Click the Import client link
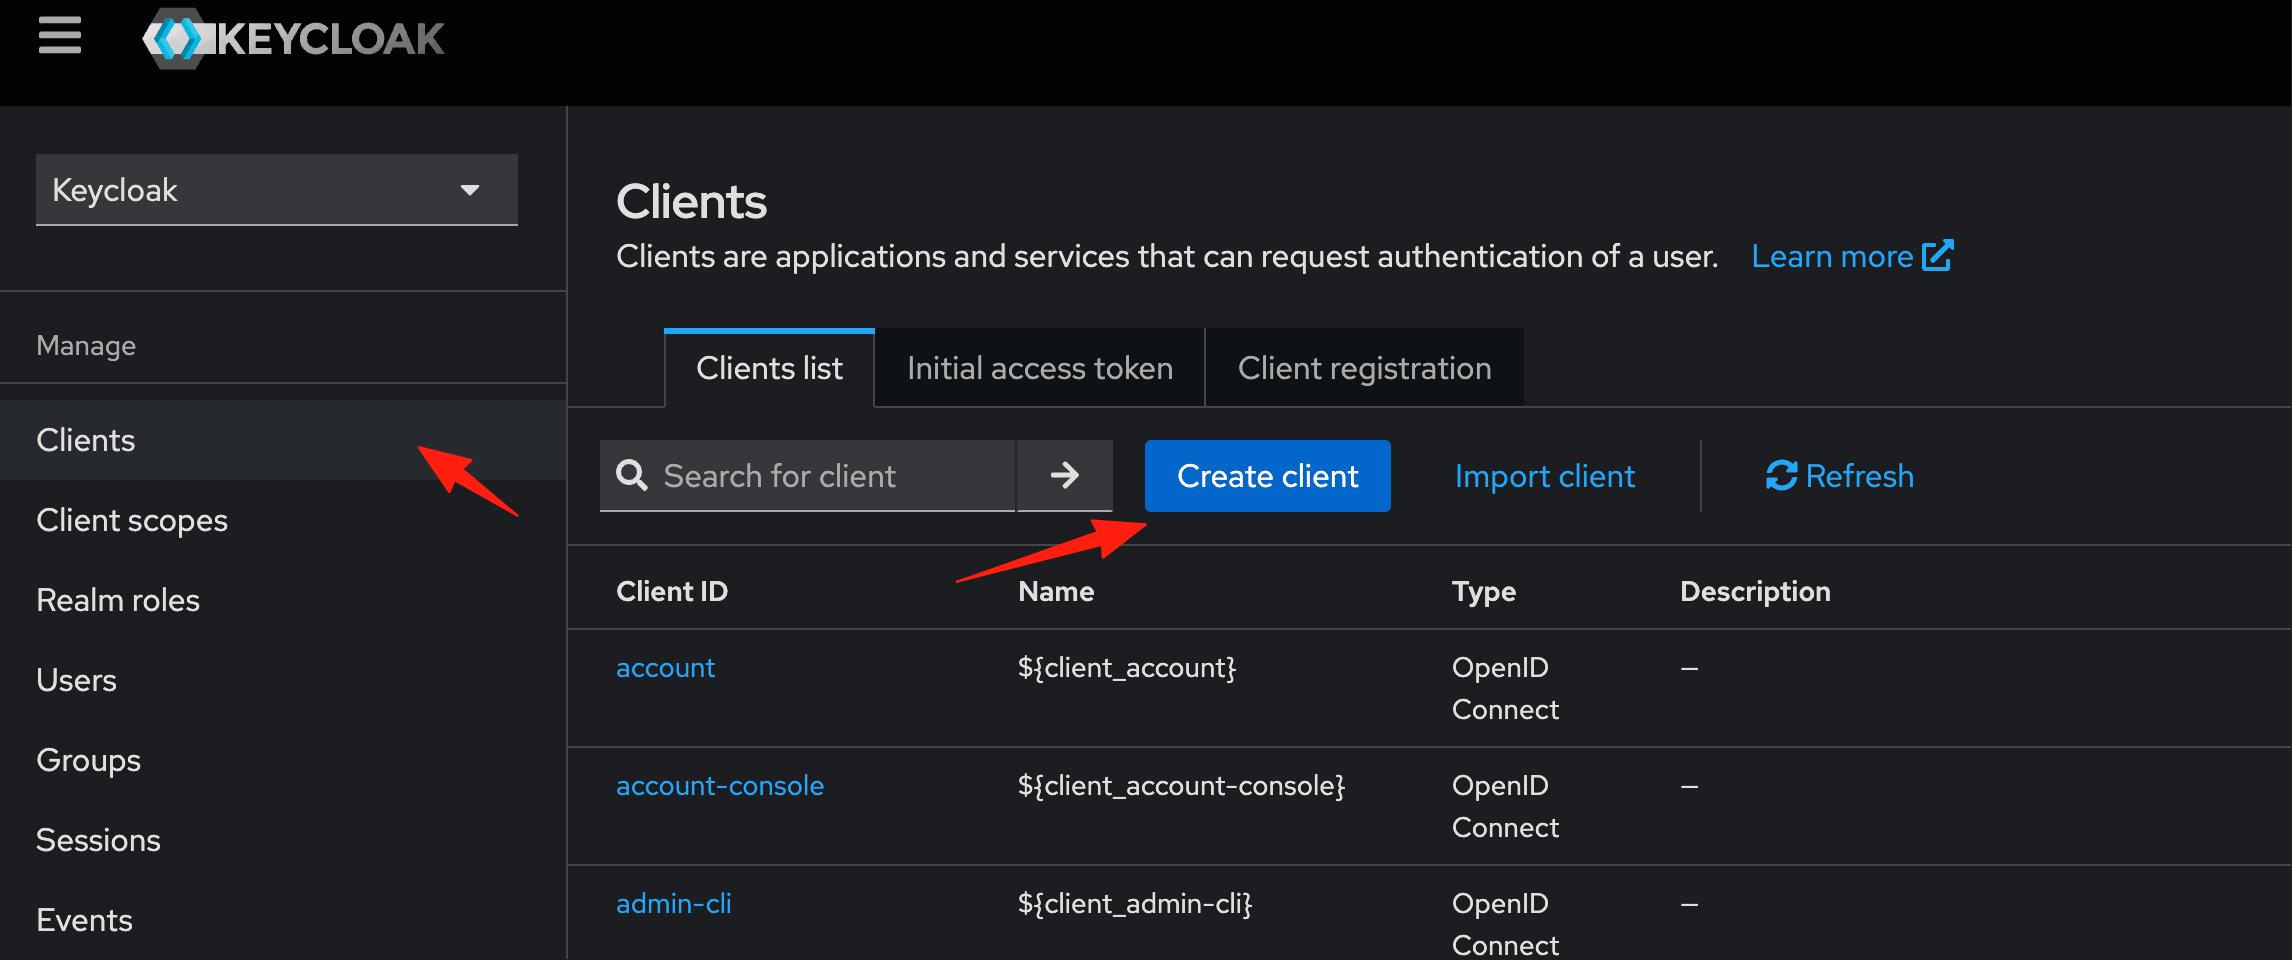This screenshot has height=960, width=2292. [1544, 476]
